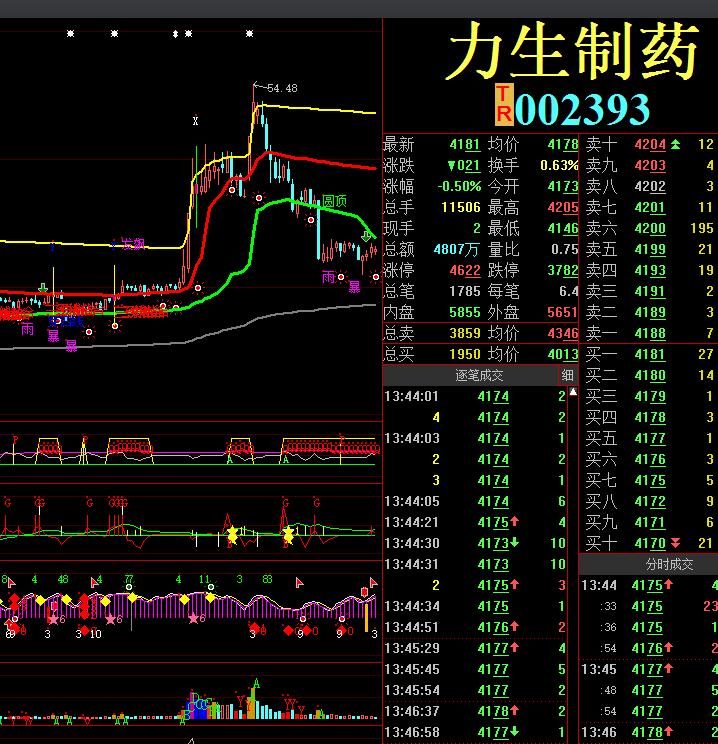
Task: Click the green double-up arrow beside 卖十
Action: click(x=675, y=145)
